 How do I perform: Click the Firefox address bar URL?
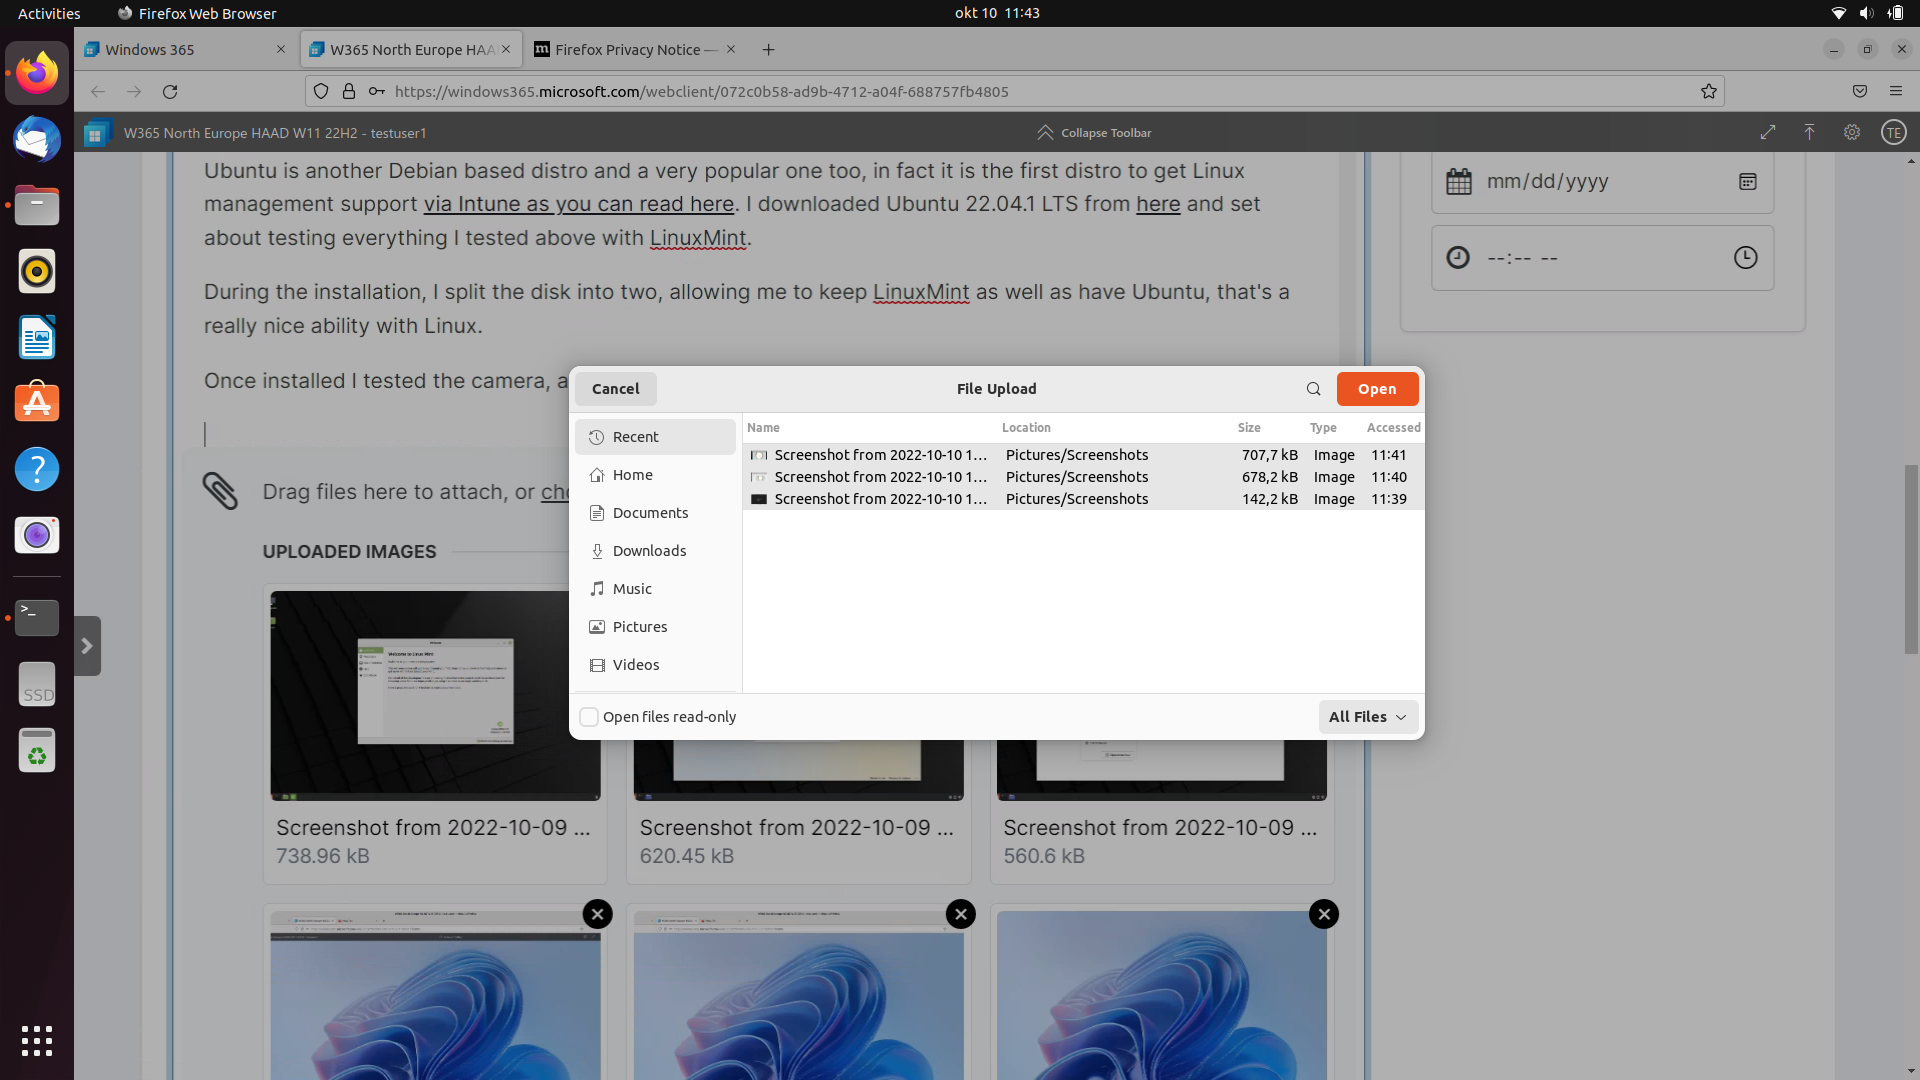(701, 91)
